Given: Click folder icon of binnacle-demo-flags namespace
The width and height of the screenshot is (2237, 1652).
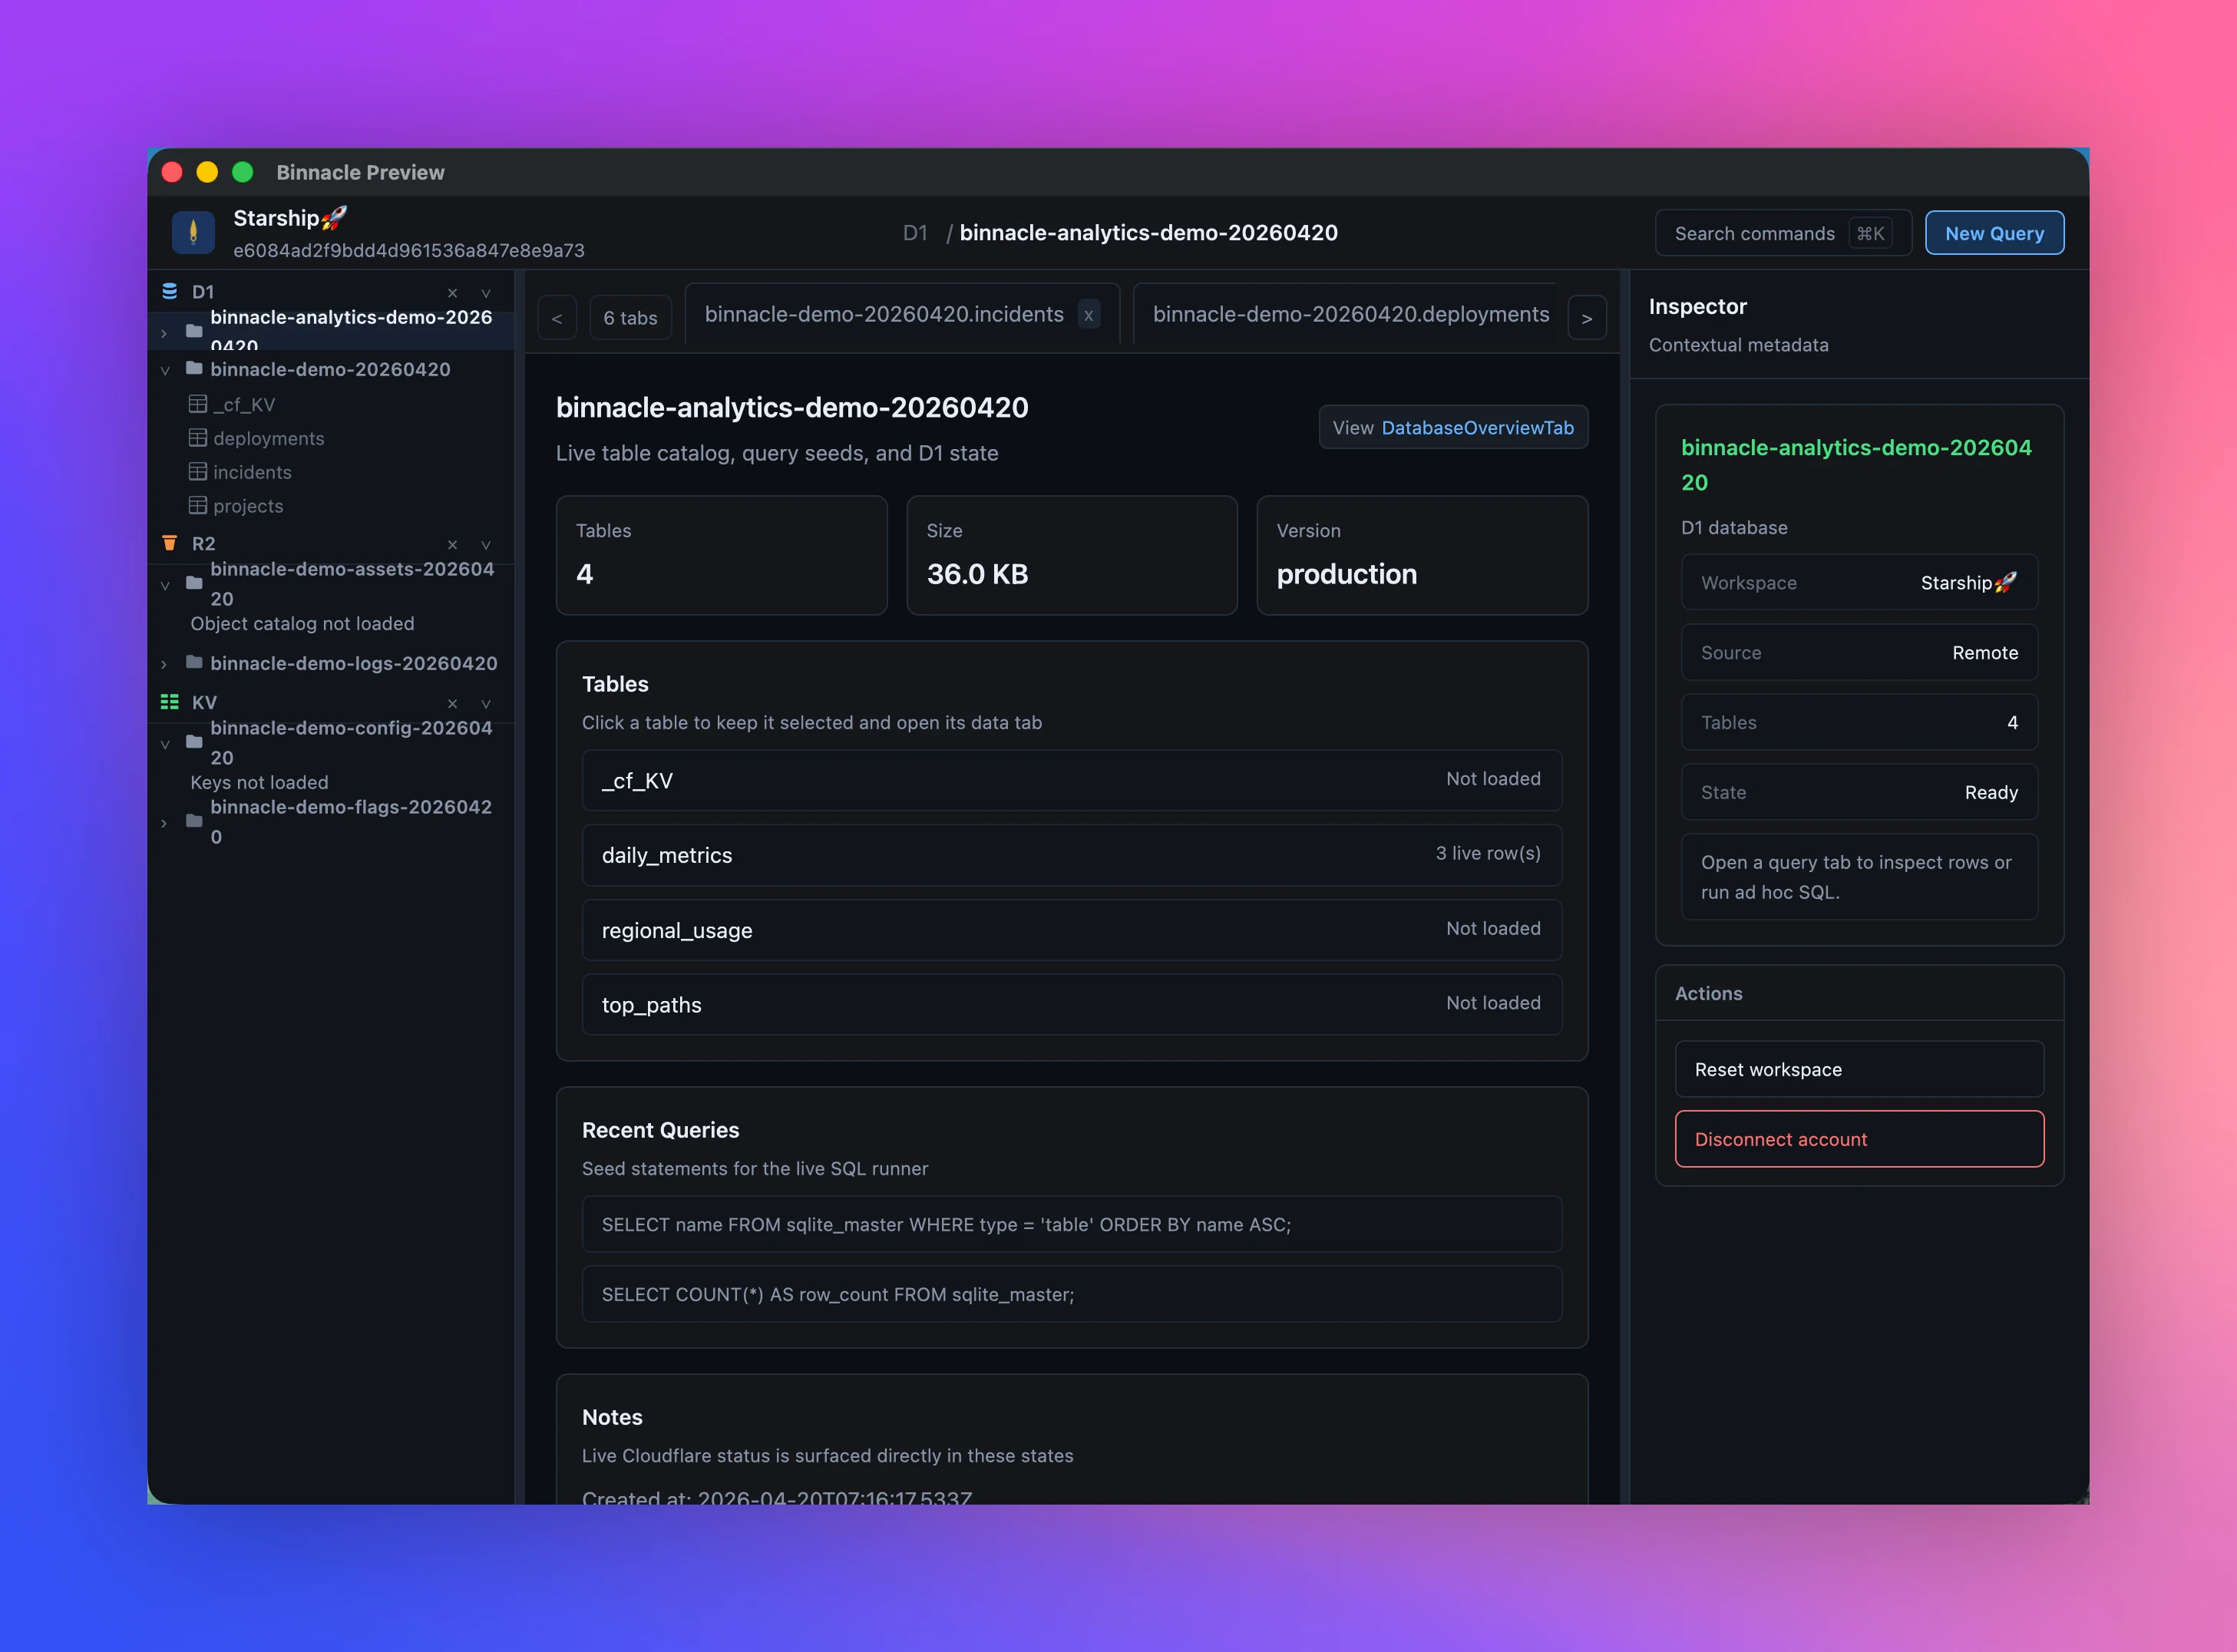Looking at the screenshot, I should (x=194, y=821).
